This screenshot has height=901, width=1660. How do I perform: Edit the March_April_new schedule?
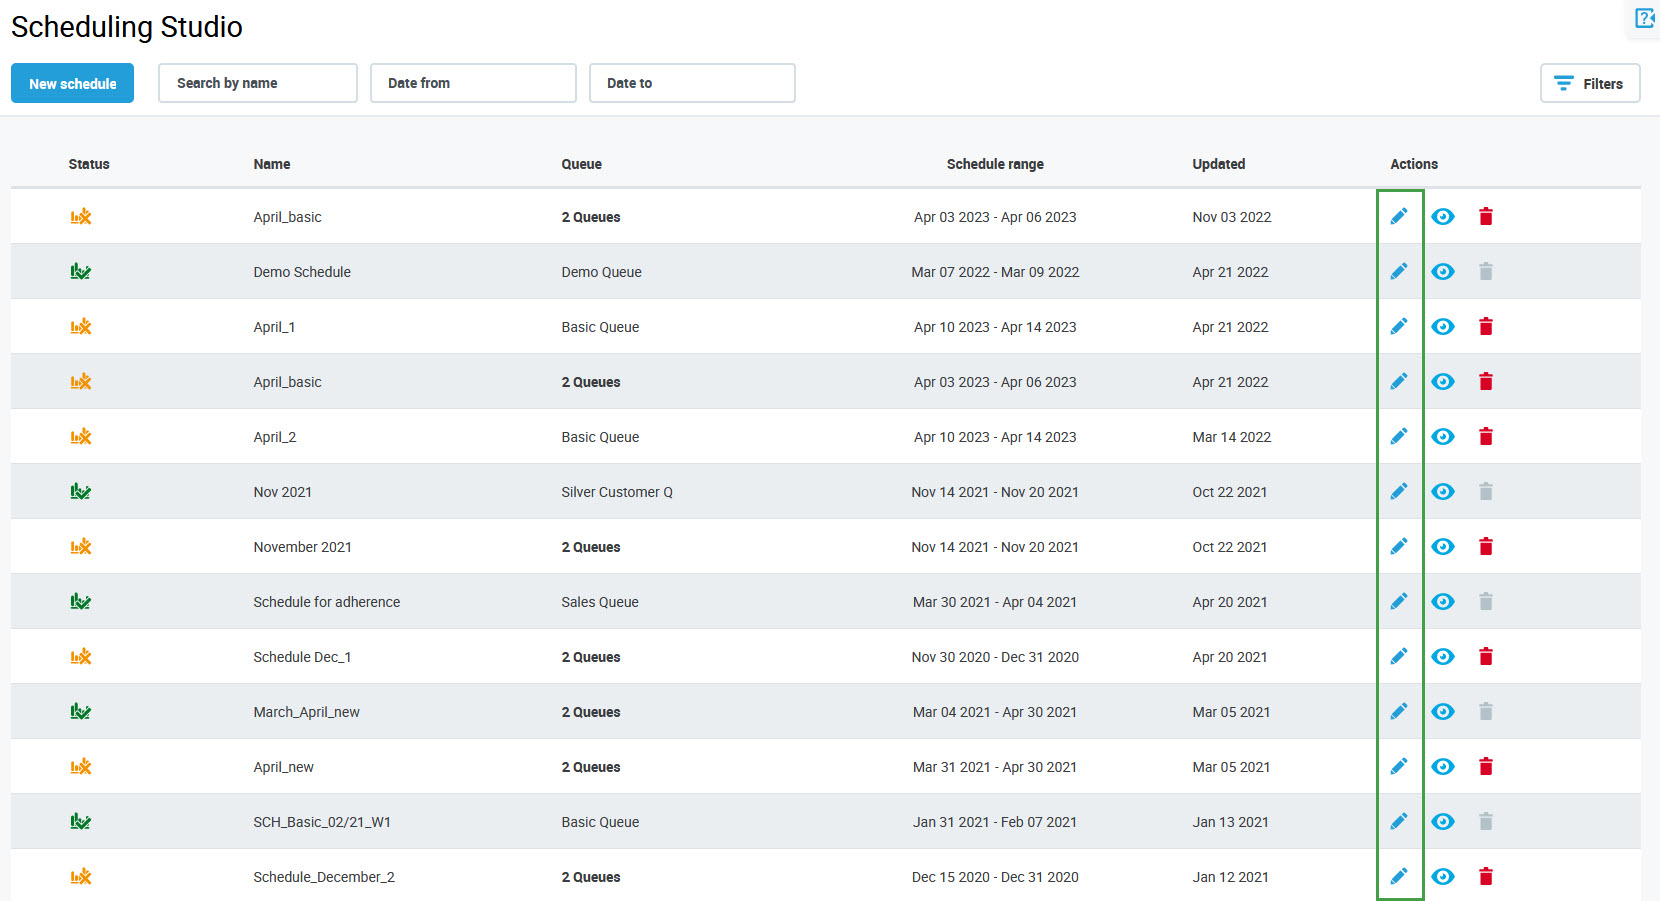[x=1398, y=712]
